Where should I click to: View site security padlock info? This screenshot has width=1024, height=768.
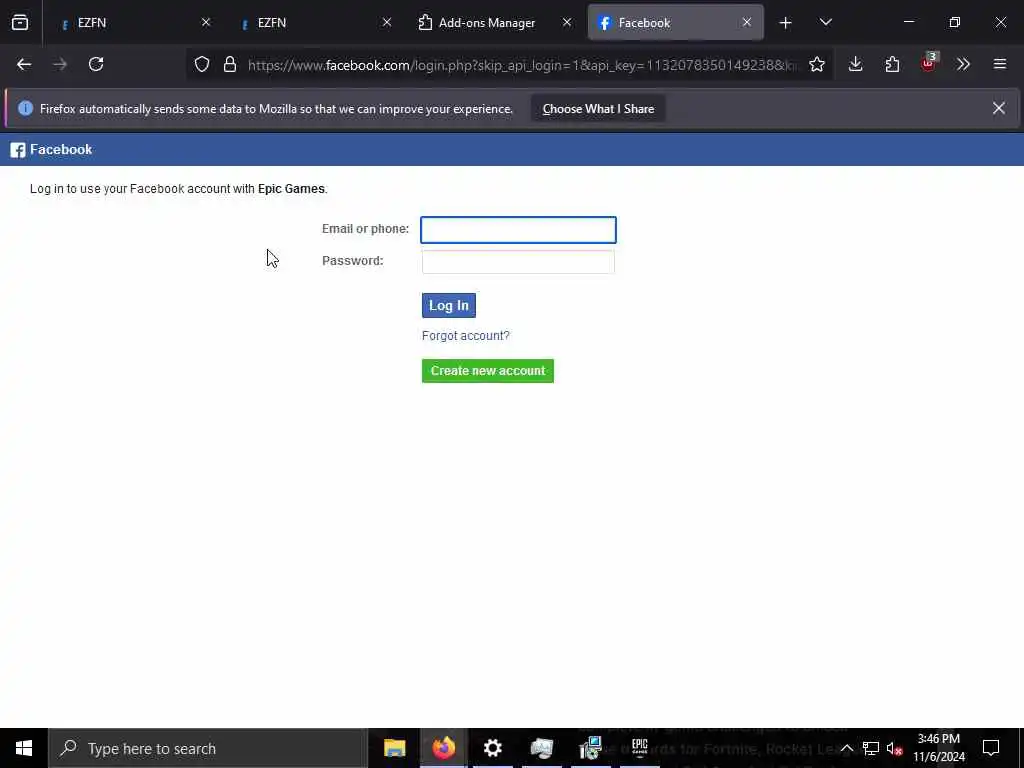click(x=230, y=64)
